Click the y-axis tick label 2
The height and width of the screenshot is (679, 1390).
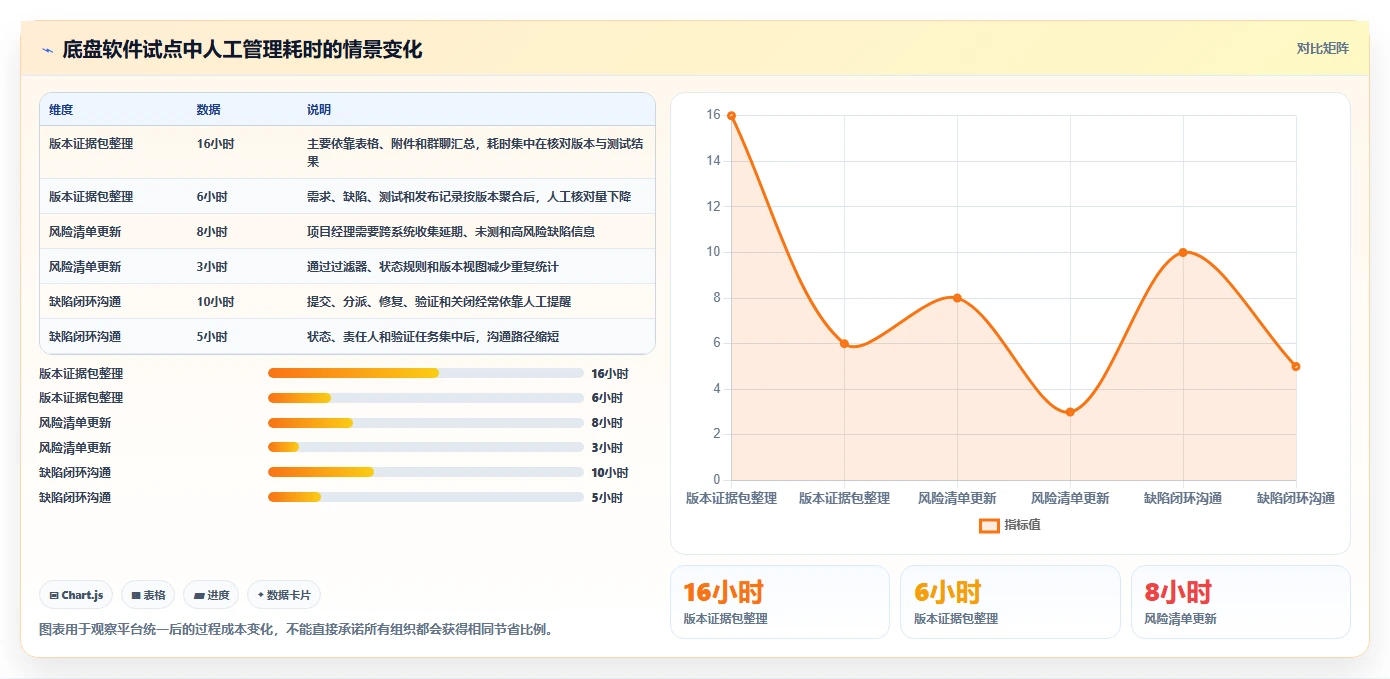pos(716,434)
